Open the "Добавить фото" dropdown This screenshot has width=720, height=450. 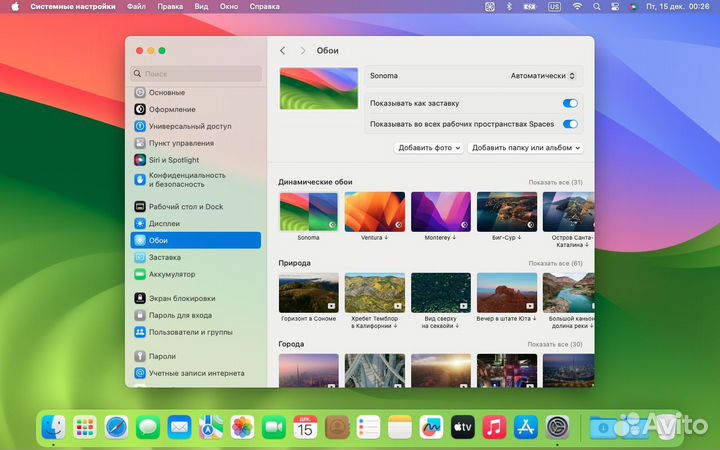click(x=428, y=148)
